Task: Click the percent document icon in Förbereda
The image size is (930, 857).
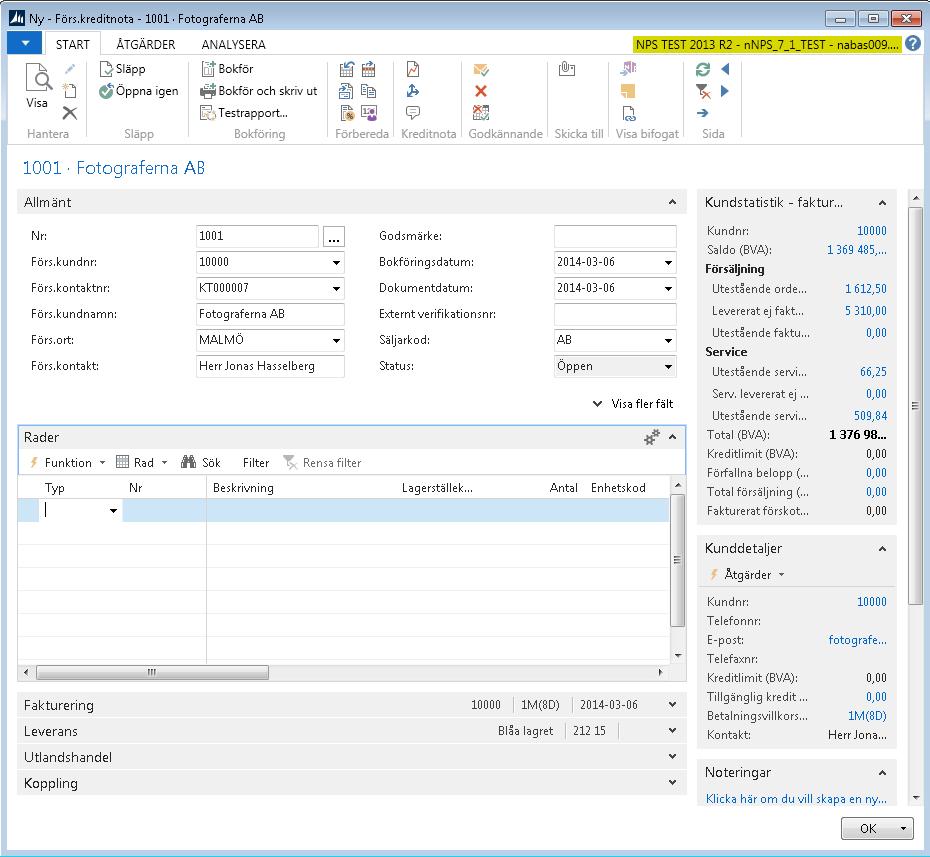Action: tap(347, 113)
